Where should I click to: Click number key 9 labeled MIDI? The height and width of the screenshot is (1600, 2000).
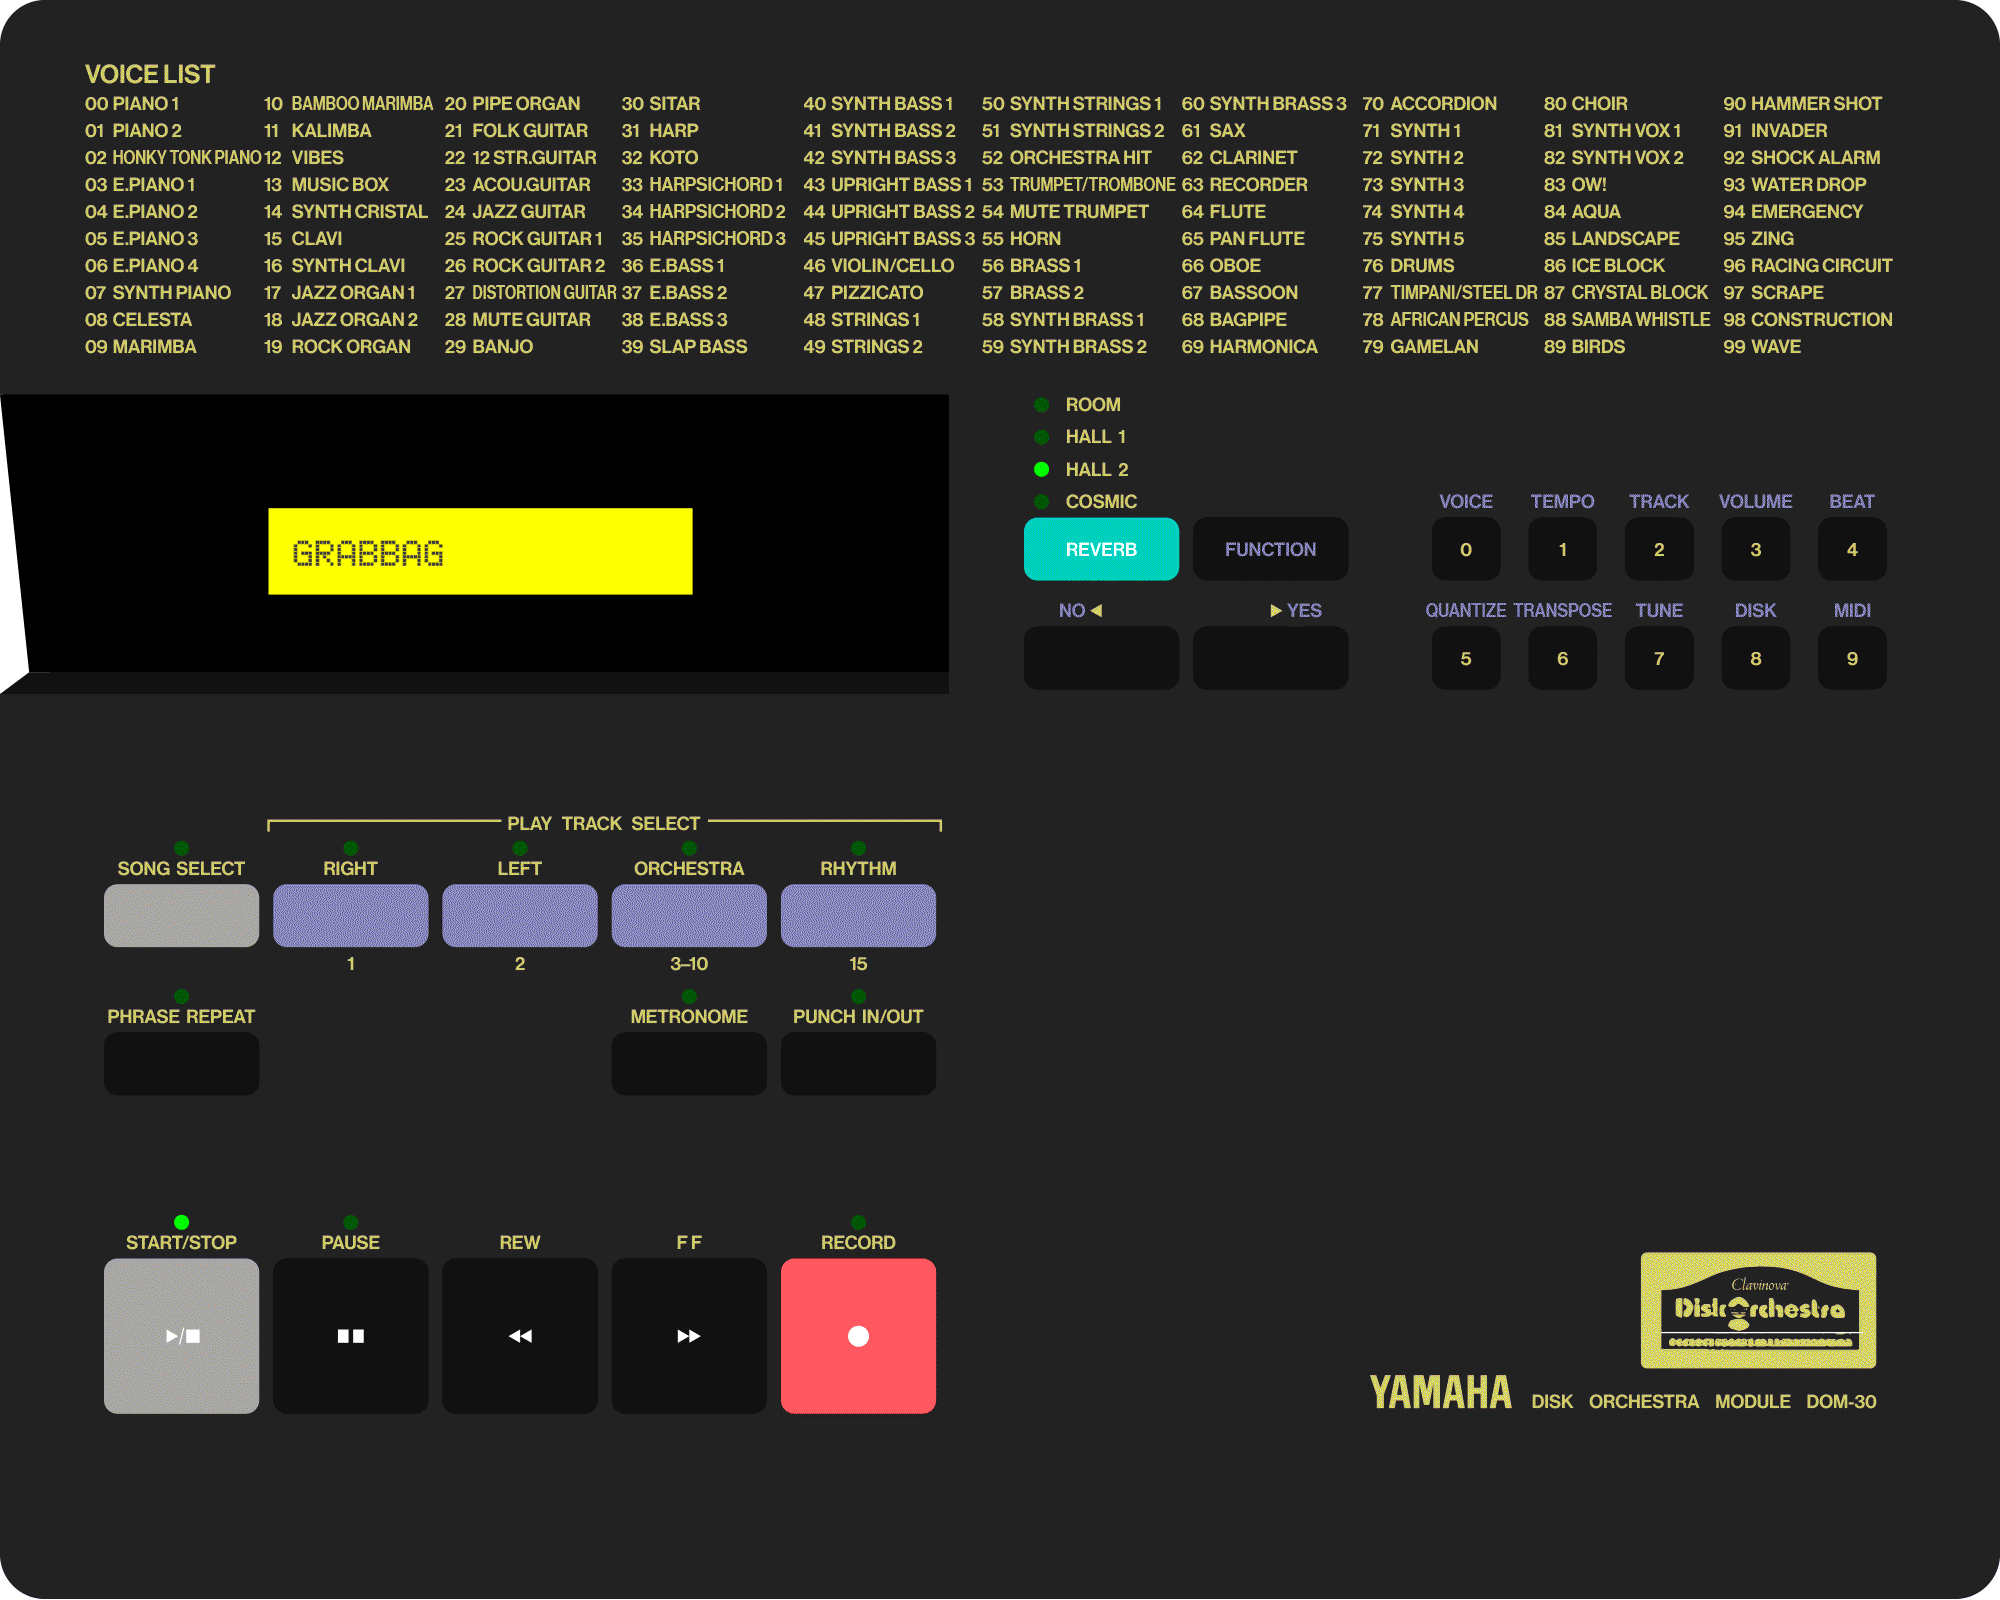pyautogui.click(x=1852, y=658)
